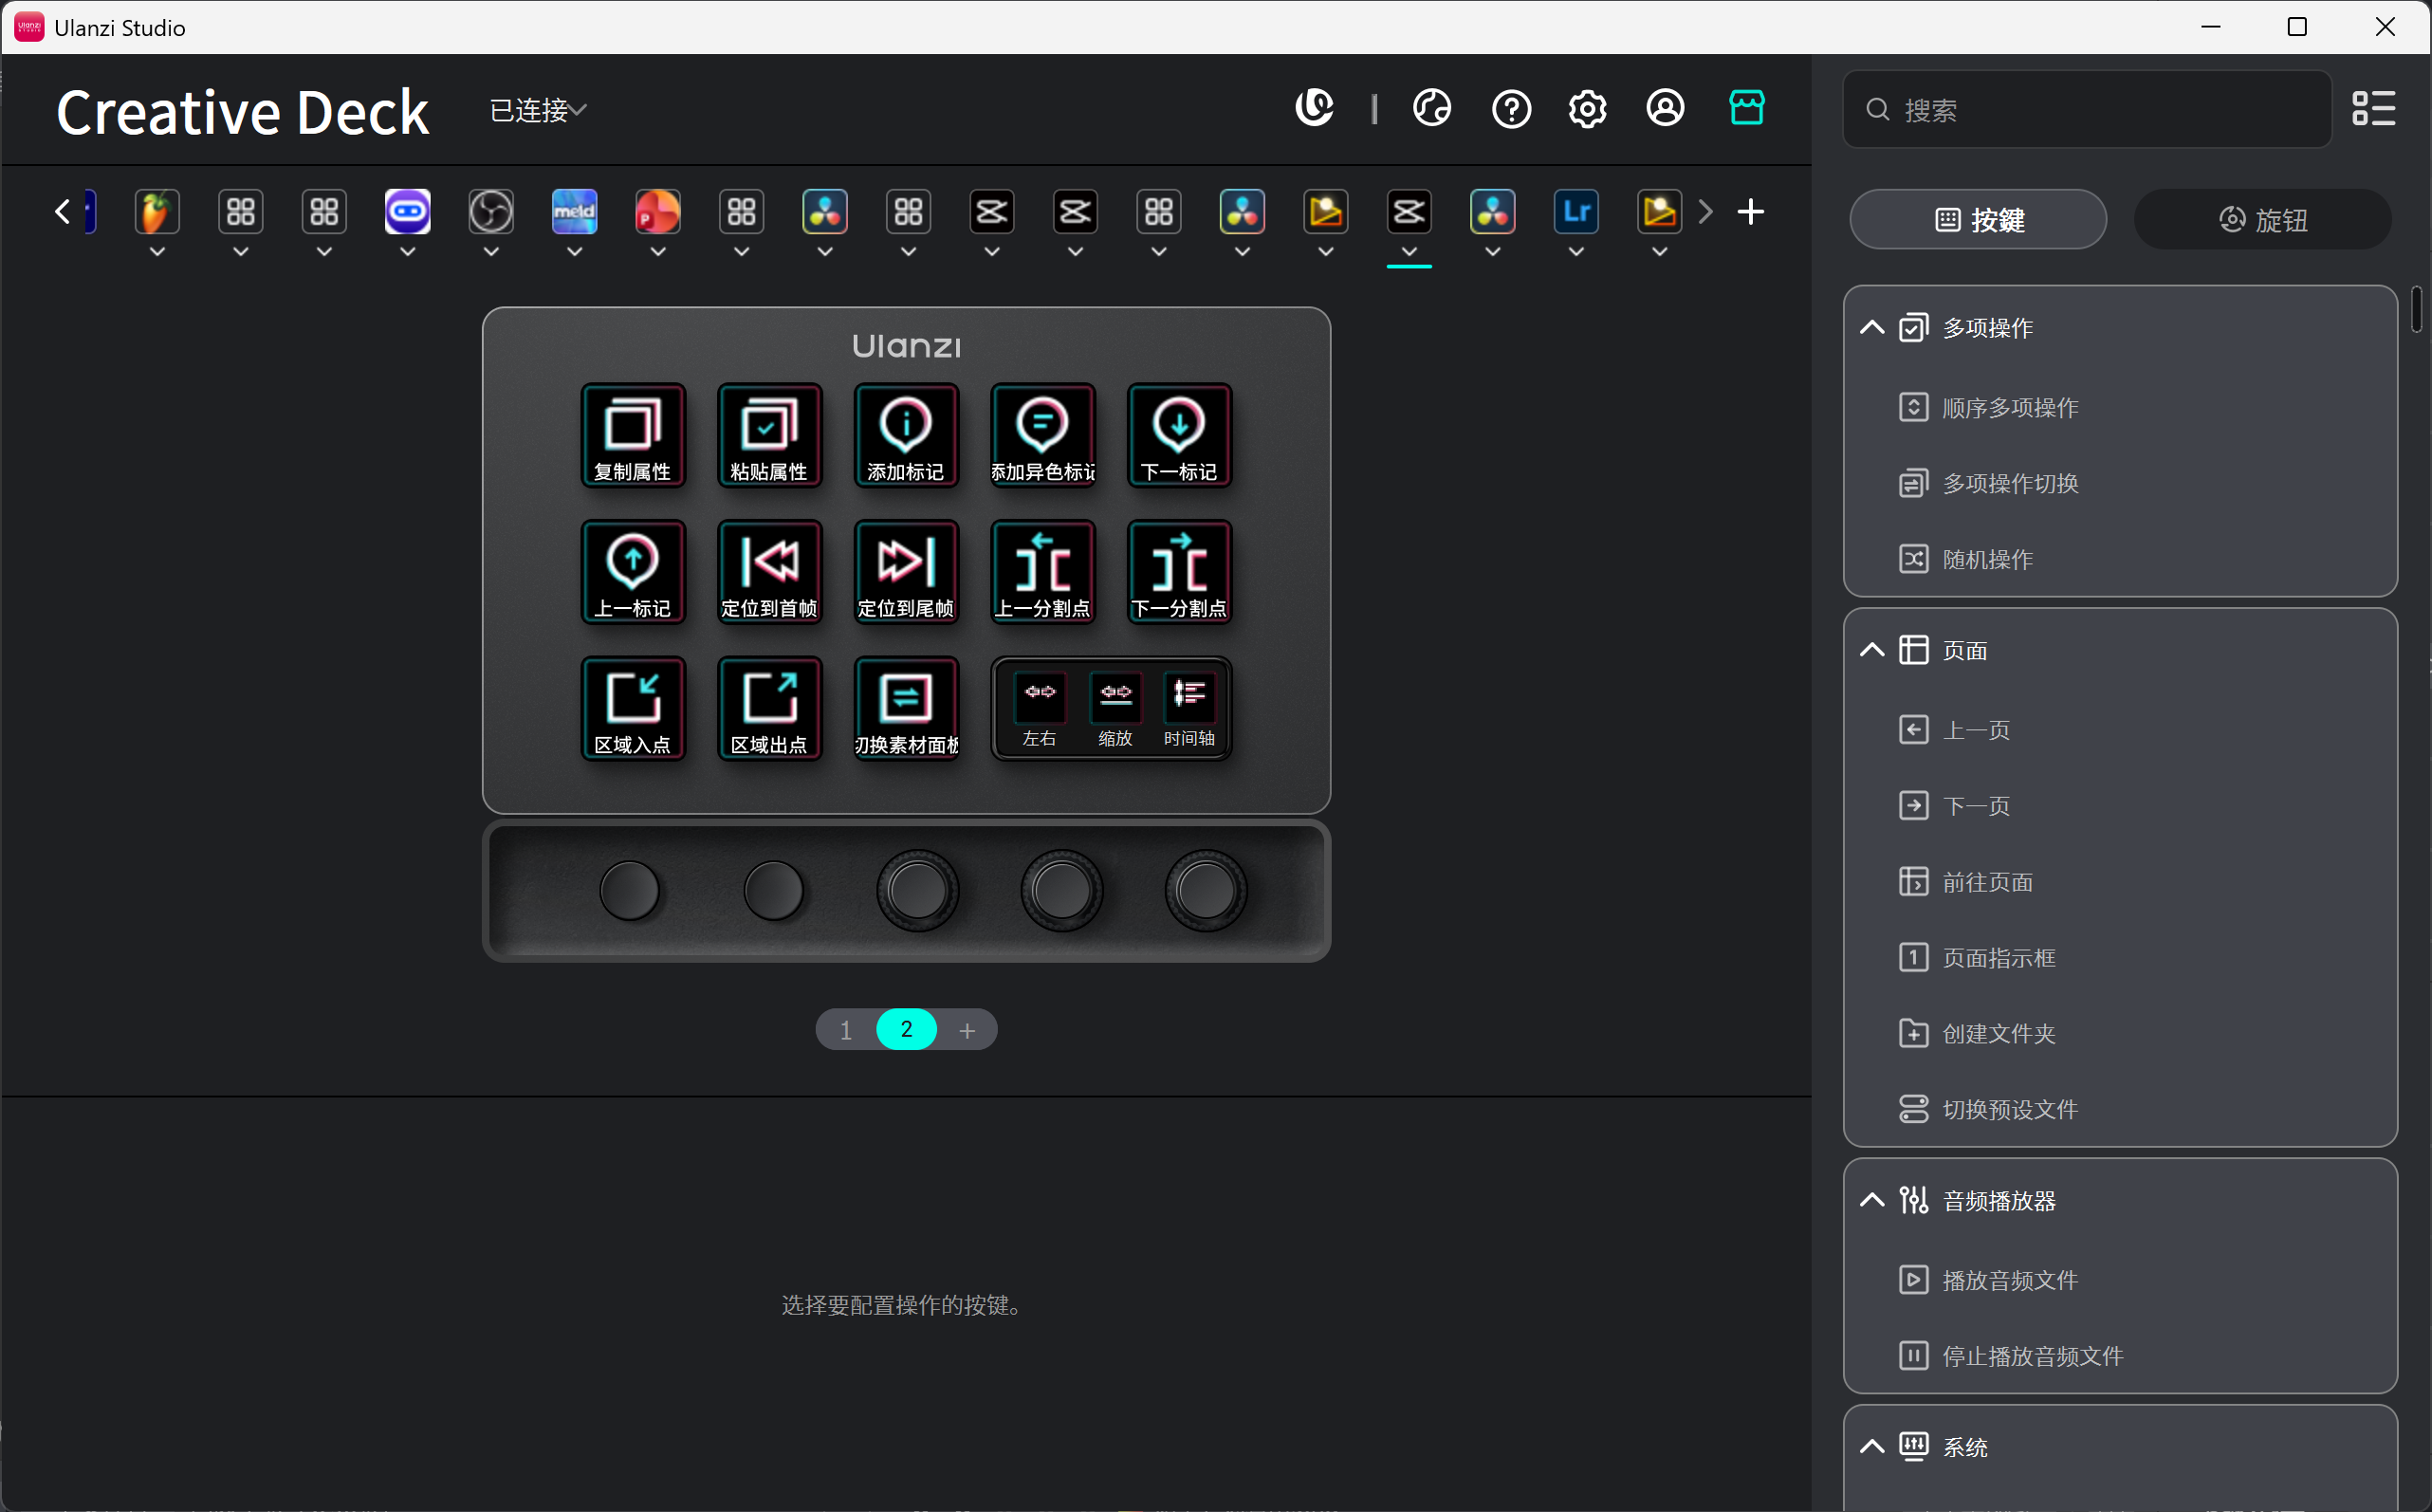2432x1512 pixels.
Task: Select the 定位到首帧 key
Action: 769,571
